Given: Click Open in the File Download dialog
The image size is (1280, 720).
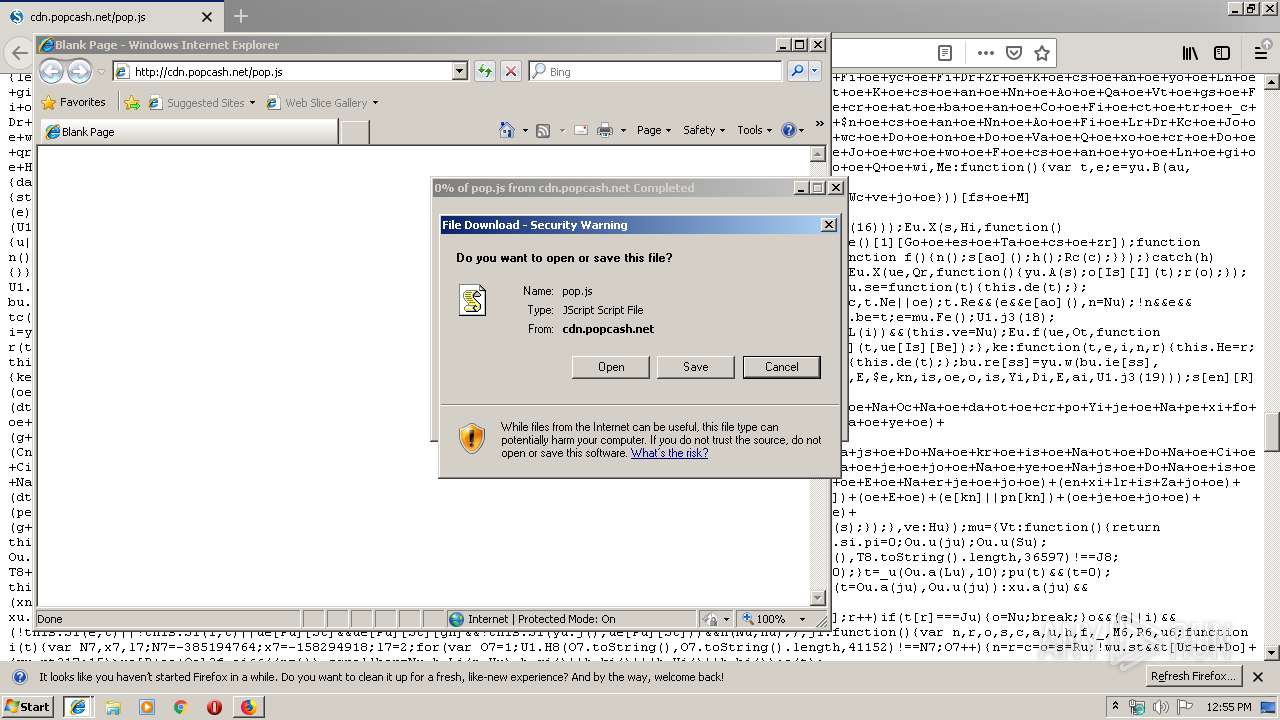Looking at the screenshot, I should [611, 367].
